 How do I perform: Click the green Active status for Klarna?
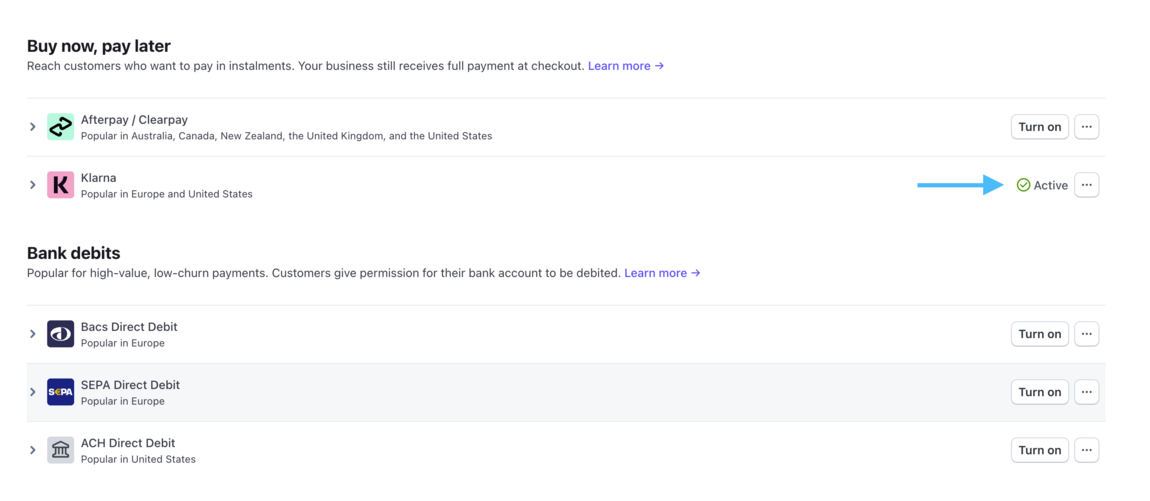pos(1042,185)
